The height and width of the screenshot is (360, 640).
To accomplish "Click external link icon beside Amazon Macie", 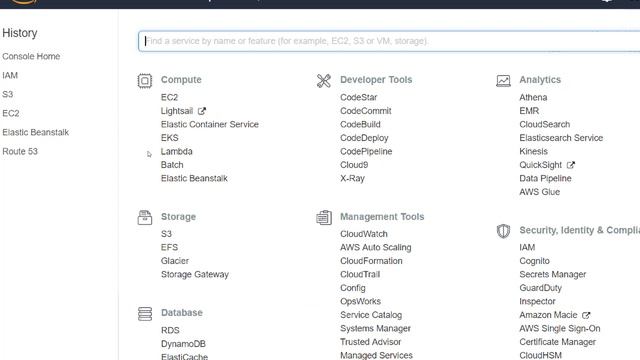I will point(586,315).
